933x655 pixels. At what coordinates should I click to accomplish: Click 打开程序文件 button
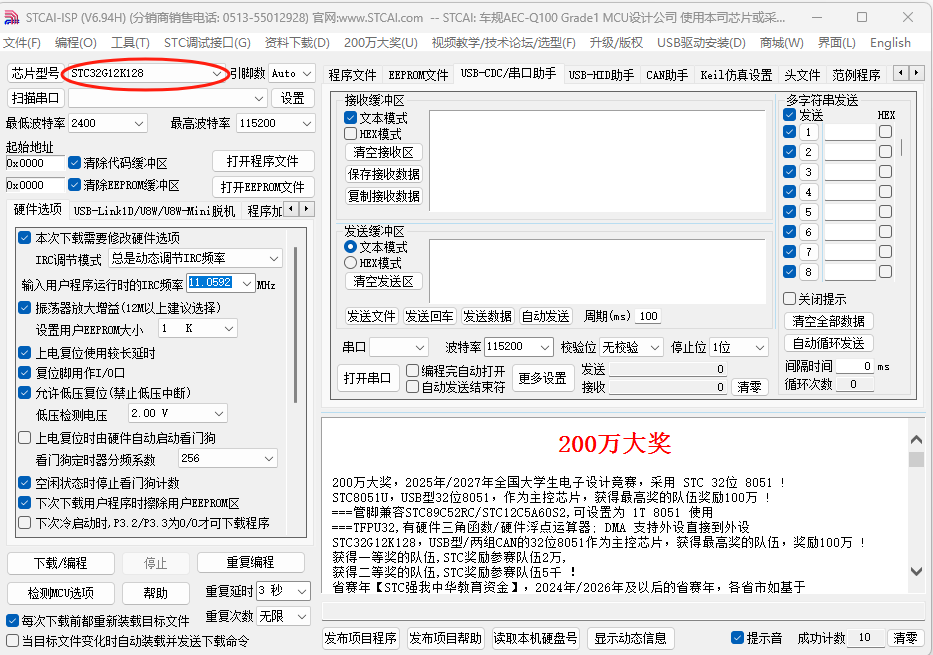(x=263, y=161)
